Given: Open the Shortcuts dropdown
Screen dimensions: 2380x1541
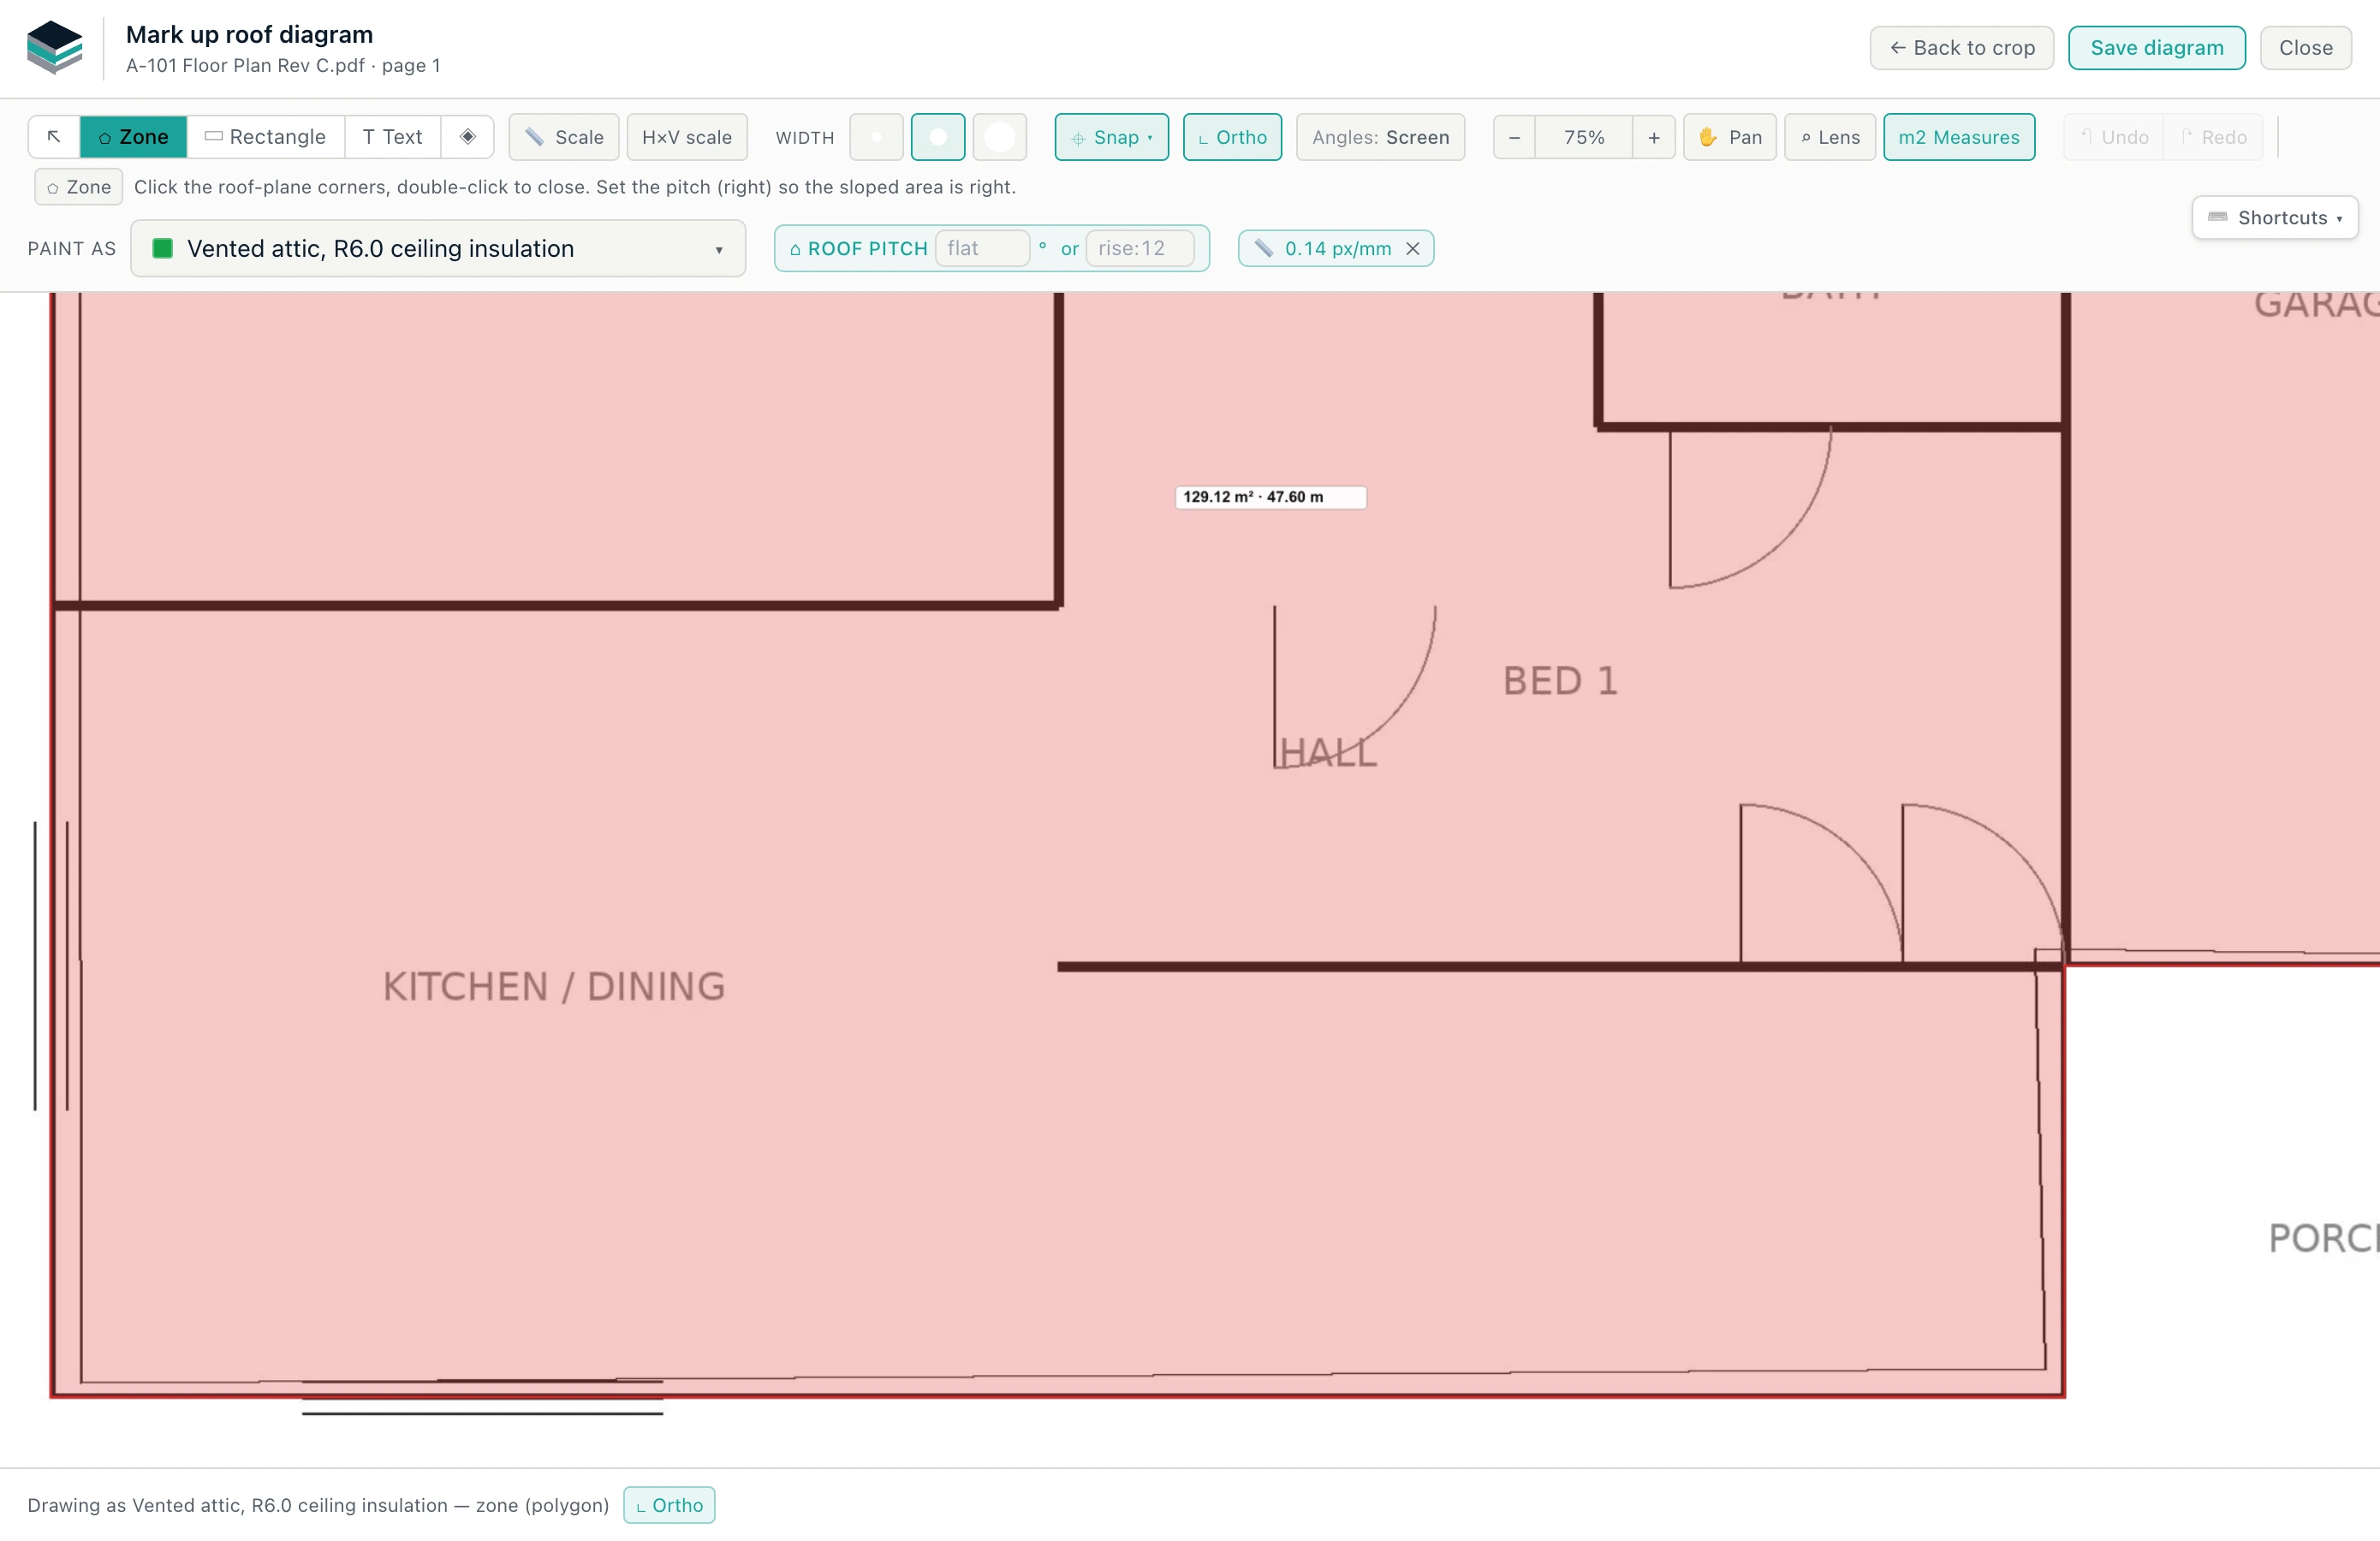Looking at the screenshot, I should coord(2275,218).
